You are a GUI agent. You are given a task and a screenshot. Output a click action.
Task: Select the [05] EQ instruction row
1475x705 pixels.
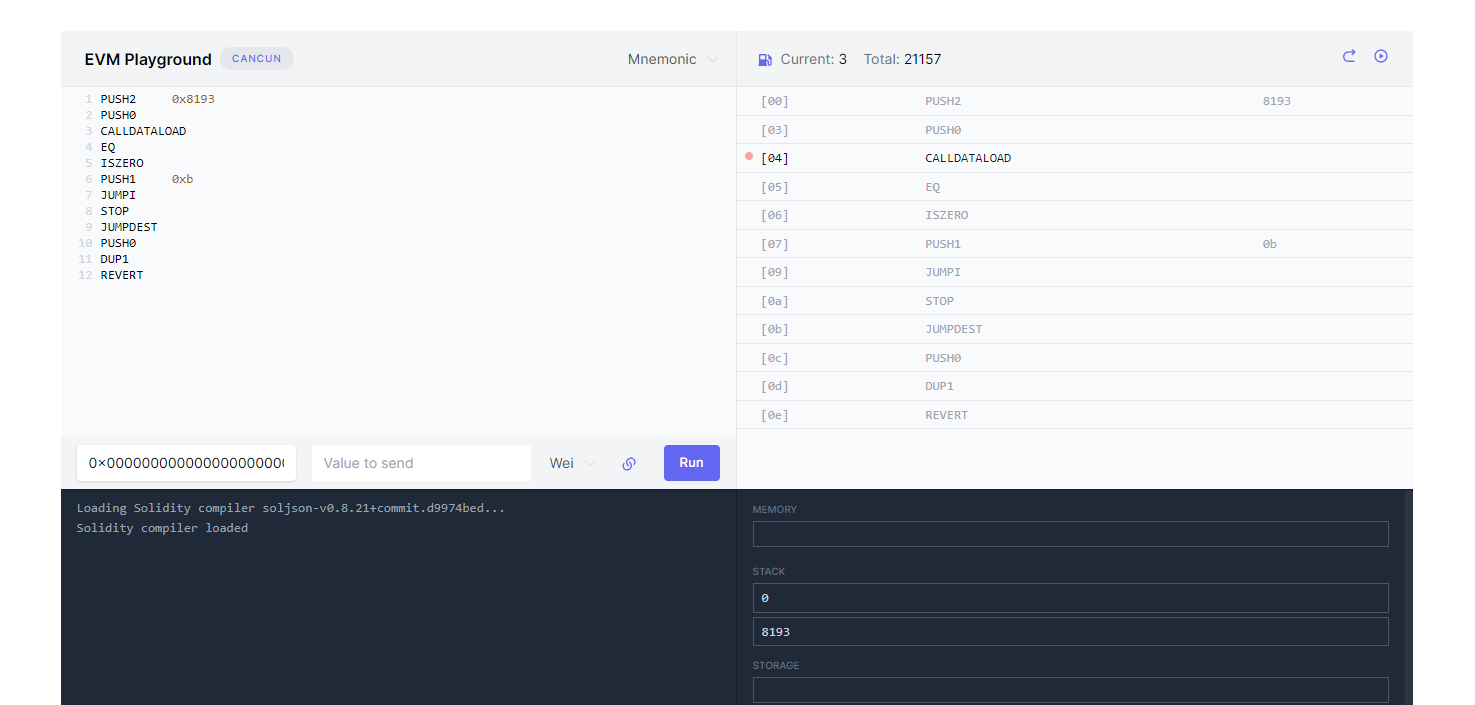pos(1074,187)
